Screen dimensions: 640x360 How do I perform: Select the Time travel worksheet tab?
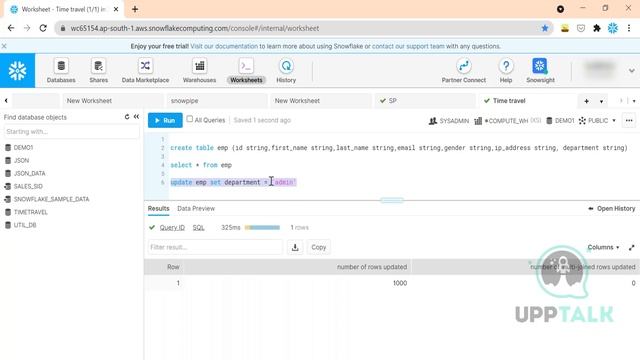tap(527, 101)
